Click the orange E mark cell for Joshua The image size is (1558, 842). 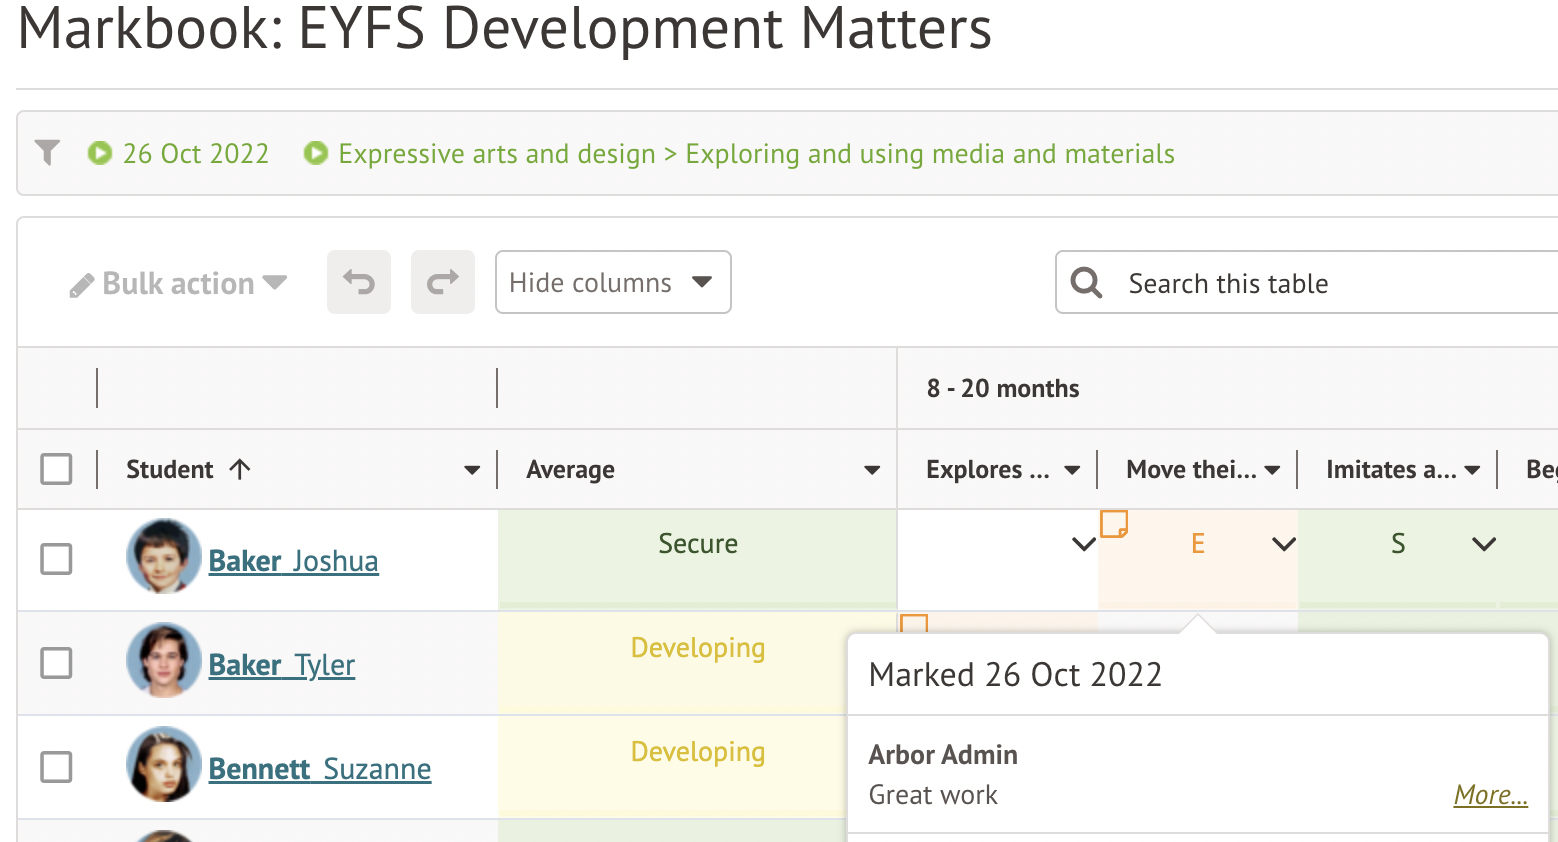(x=1197, y=544)
